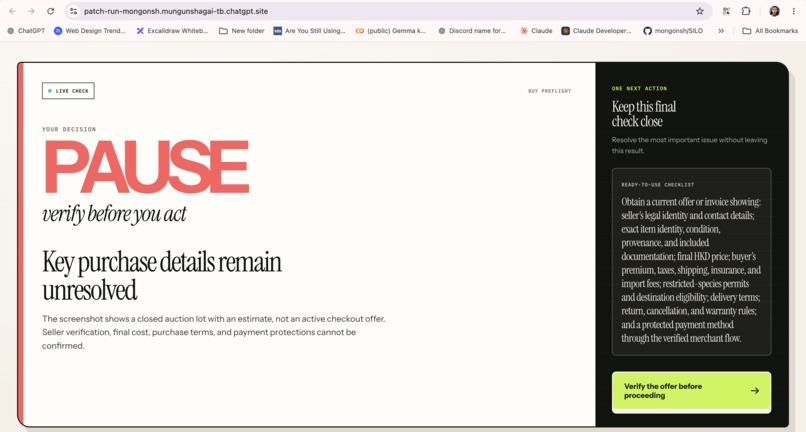Open the translate extension icon
Image resolution: width=806 pixels, height=432 pixels.
[x=726, y=11]
